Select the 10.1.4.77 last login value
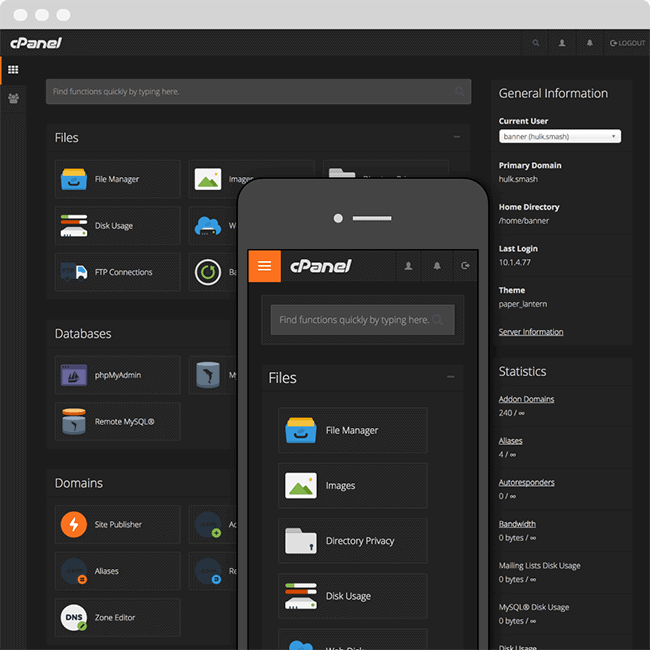The width and height of the screenshot is (650, 650). [x=514, y=262]
